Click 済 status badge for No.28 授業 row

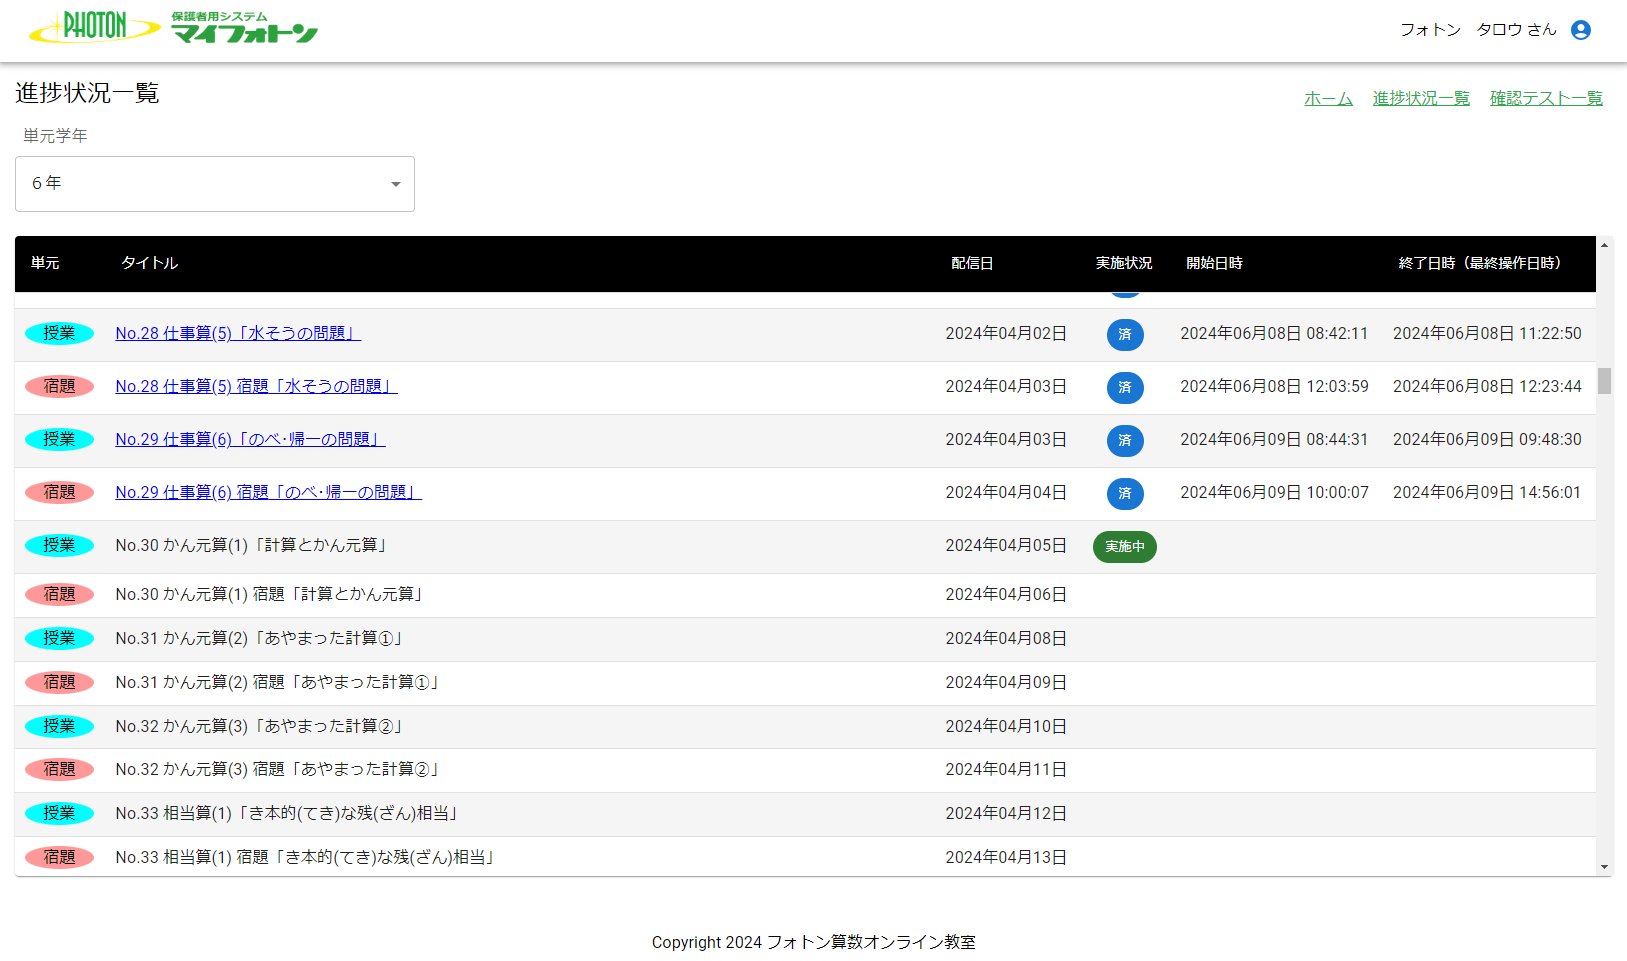(x=1125, y=335)
